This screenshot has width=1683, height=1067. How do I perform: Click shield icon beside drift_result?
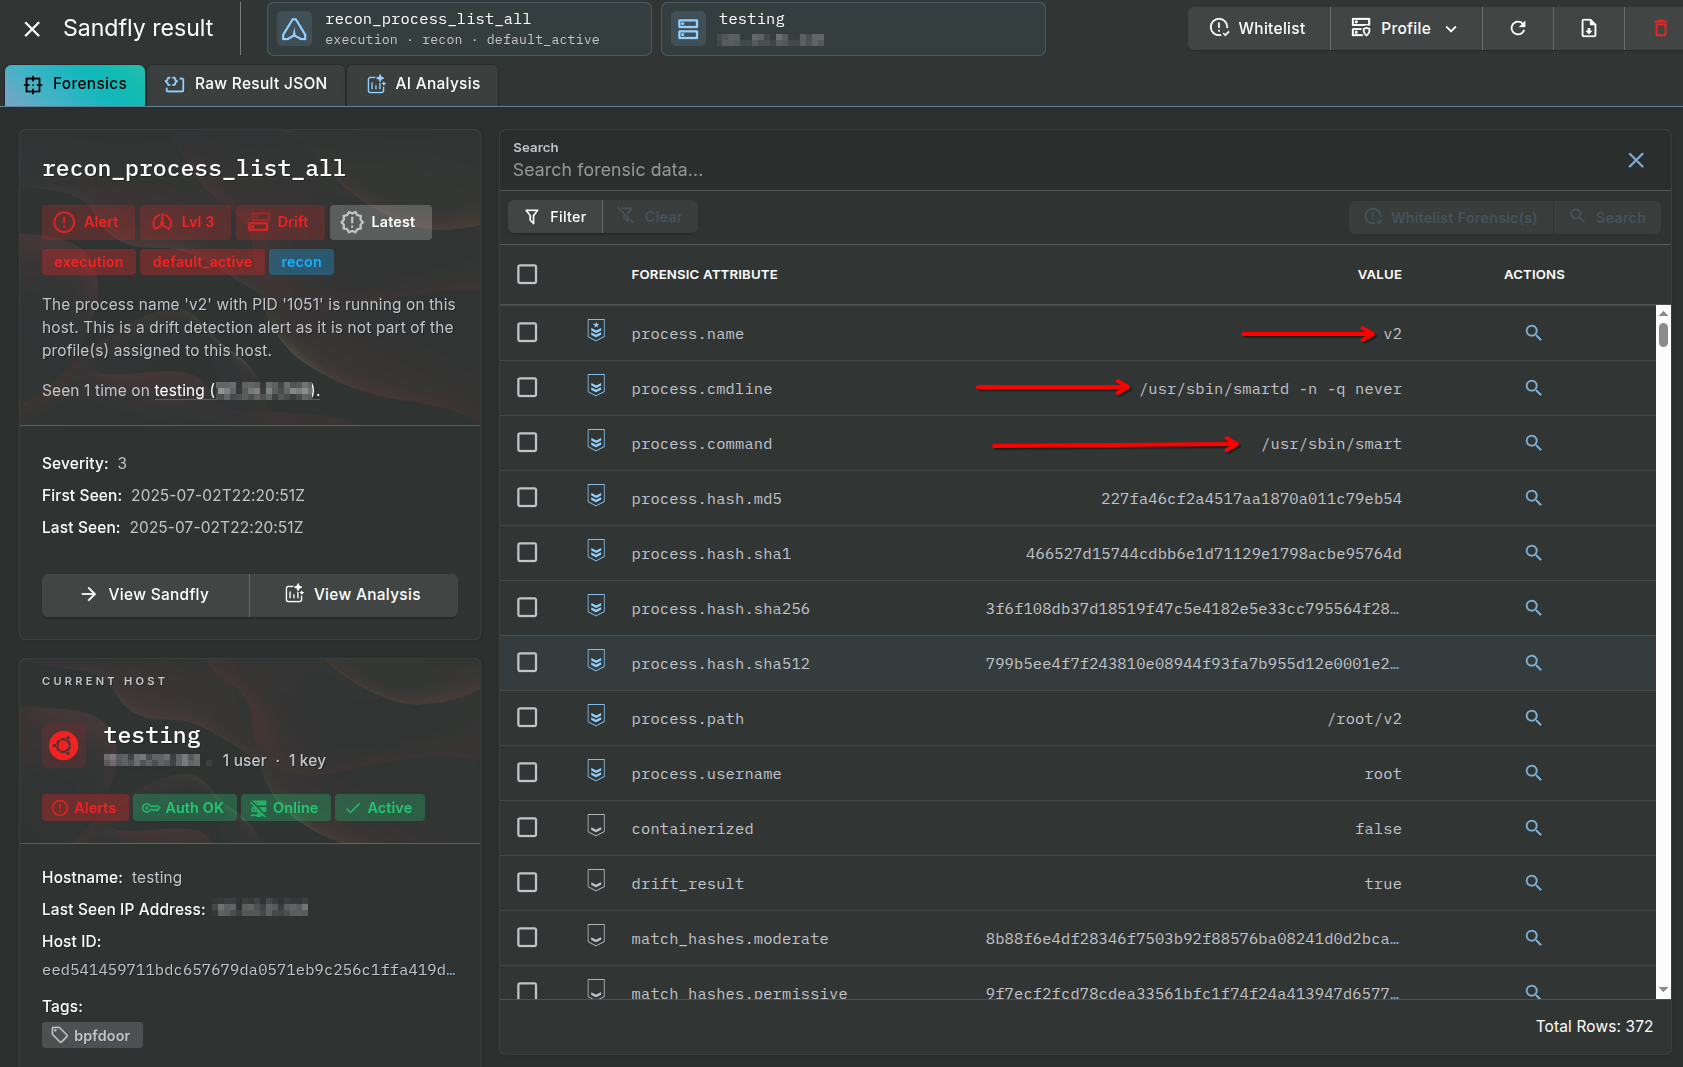(x=596, y=880)
